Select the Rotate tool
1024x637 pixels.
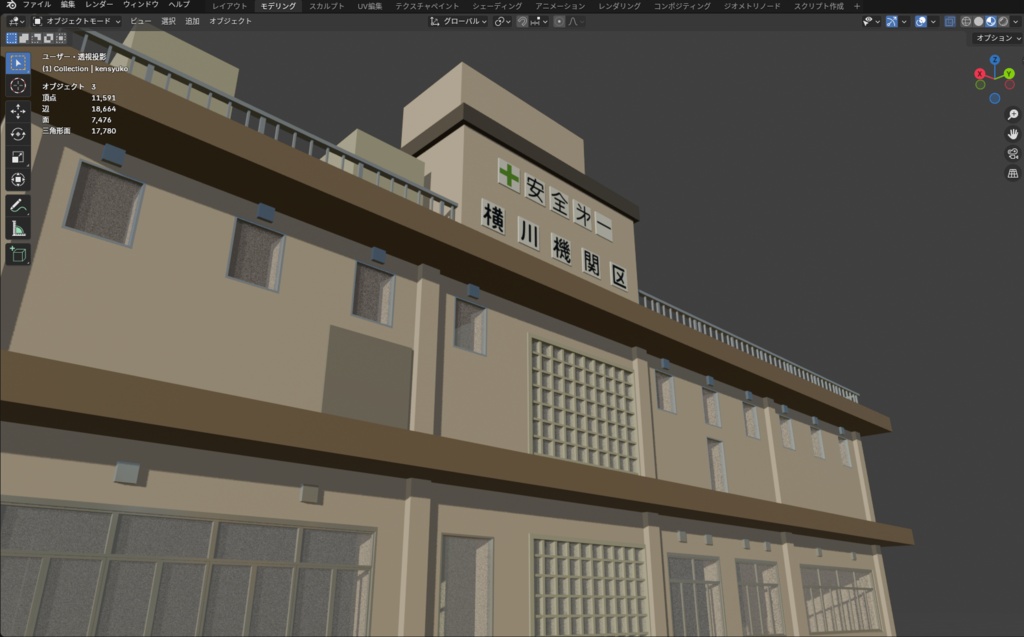coord(18,134)
